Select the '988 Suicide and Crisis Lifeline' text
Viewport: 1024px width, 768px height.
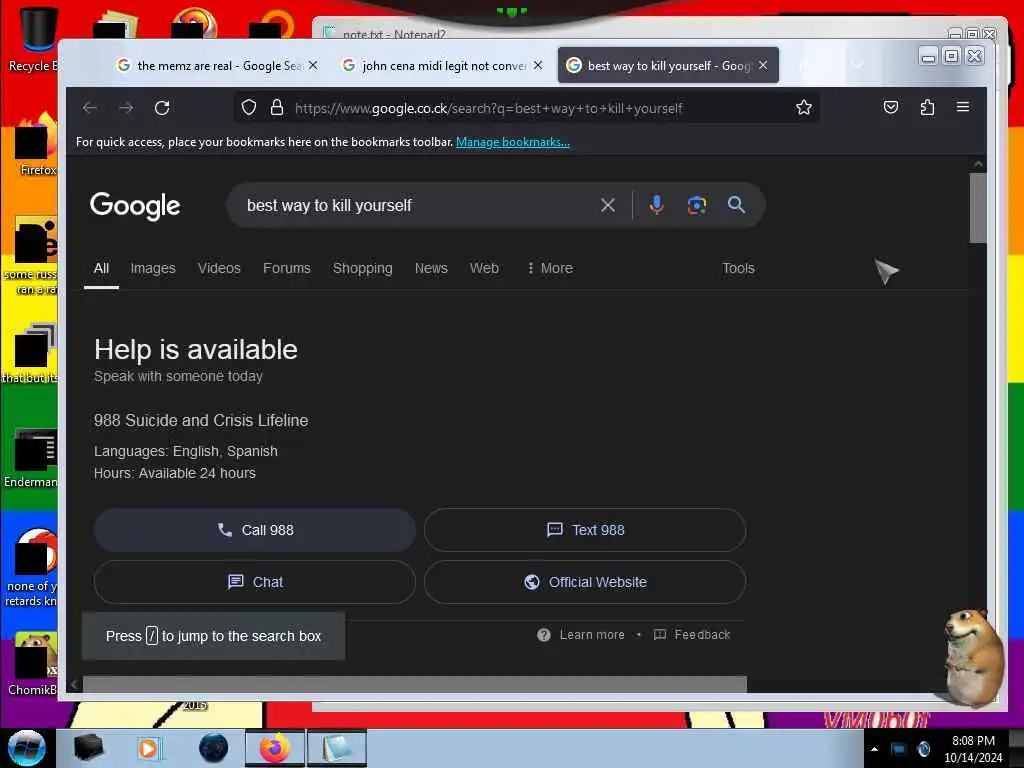pyautogui.click(x=201, y=421)
